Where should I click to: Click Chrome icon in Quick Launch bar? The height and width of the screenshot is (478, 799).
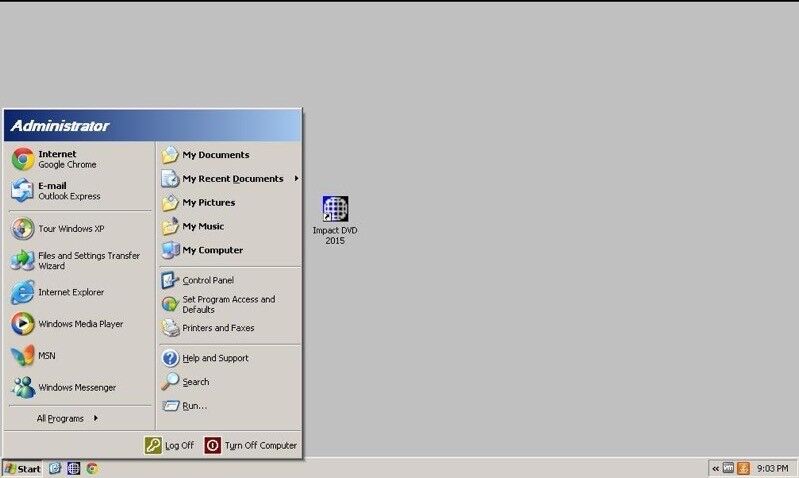92,468
